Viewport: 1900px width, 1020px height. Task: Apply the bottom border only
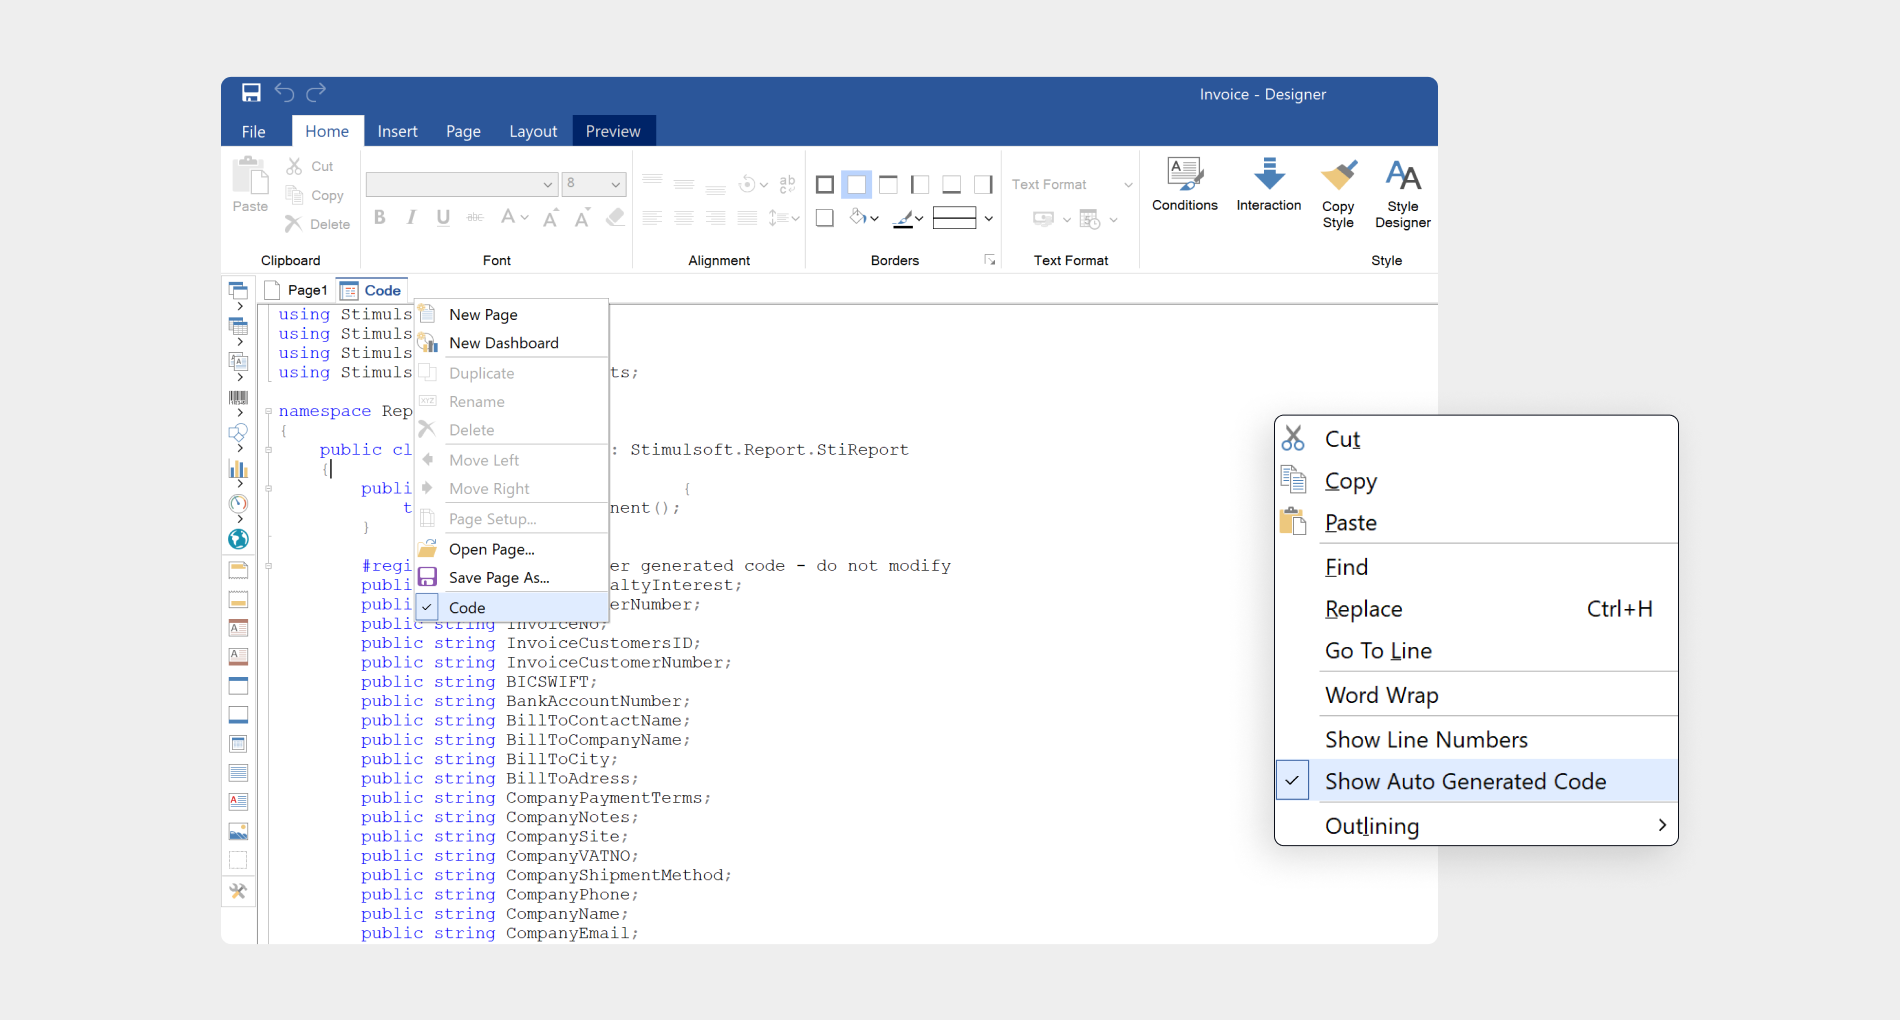952,184
